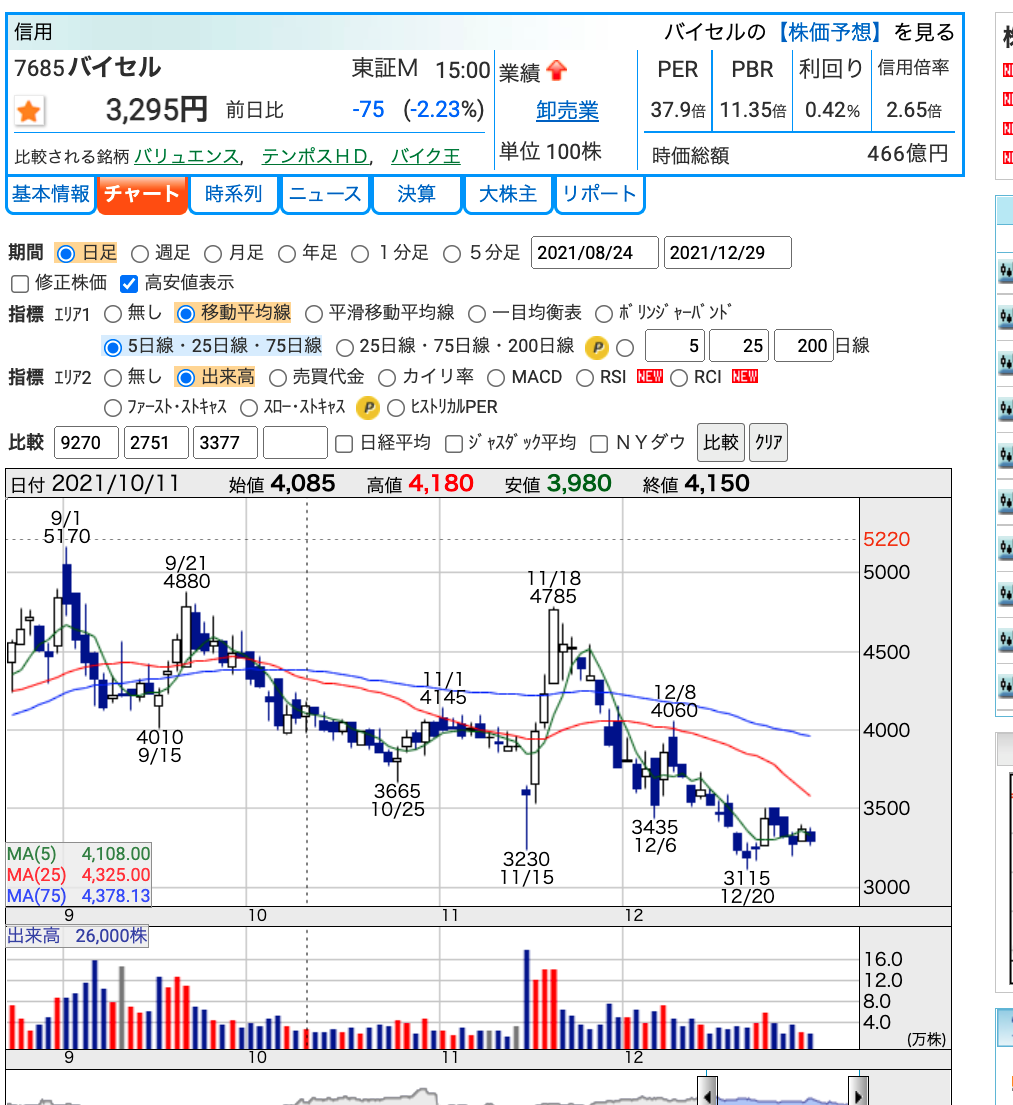Click the right arrow on range slider
The height and width of the screenshot is (1105, 1013).
[x=858, y=1091]
